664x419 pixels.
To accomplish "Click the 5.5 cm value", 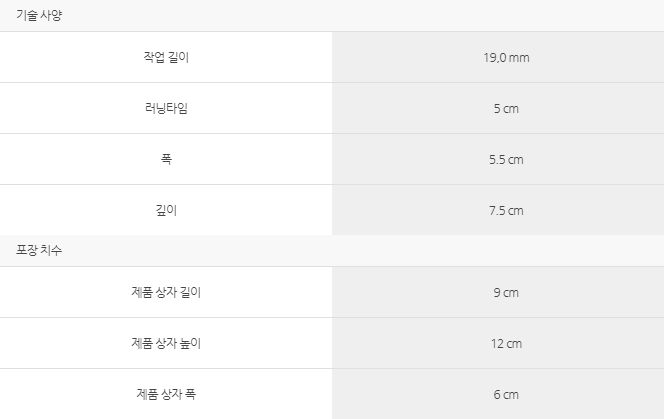I will click(x=506, y=160).
